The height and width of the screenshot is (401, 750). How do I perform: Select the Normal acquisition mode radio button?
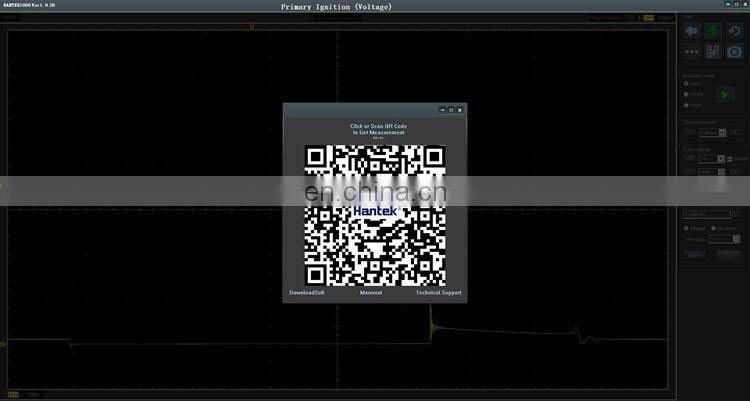click(x=686, y=94)
